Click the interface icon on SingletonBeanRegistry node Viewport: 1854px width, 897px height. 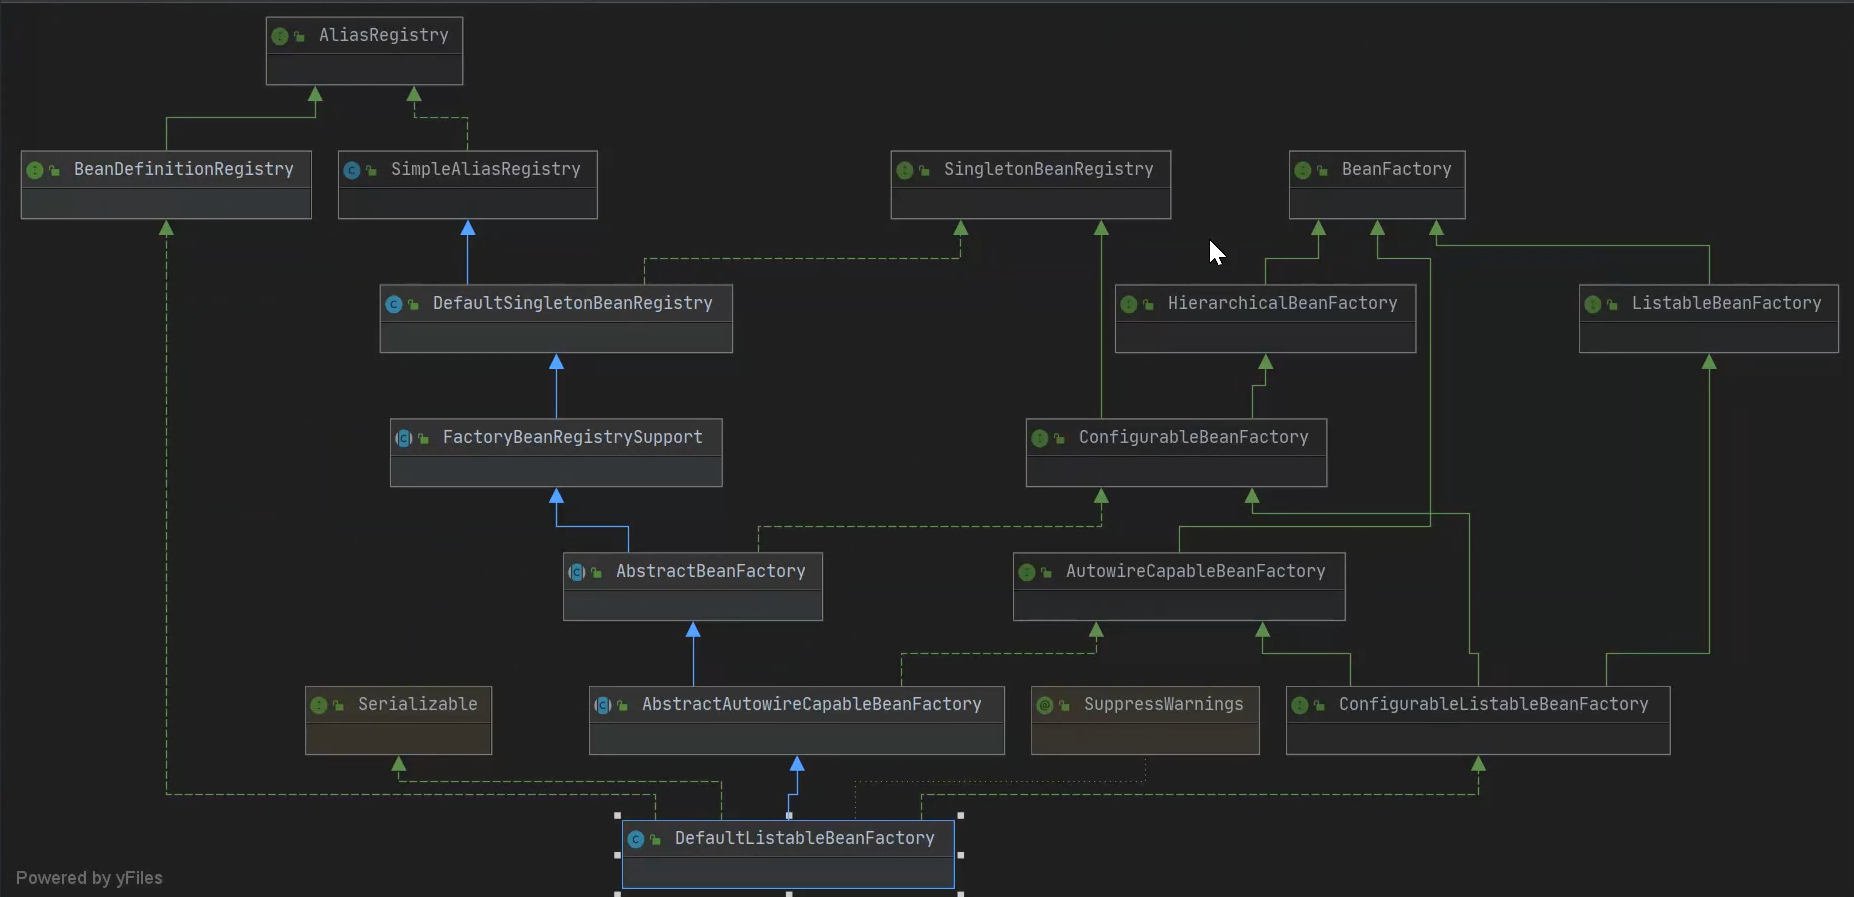tap(905, 170)
